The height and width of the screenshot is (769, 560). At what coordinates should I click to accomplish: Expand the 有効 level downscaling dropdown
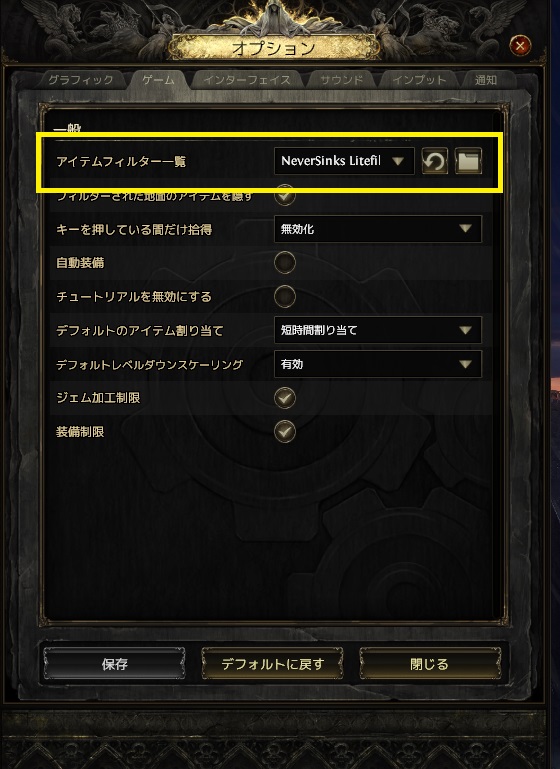coord(378,364)
